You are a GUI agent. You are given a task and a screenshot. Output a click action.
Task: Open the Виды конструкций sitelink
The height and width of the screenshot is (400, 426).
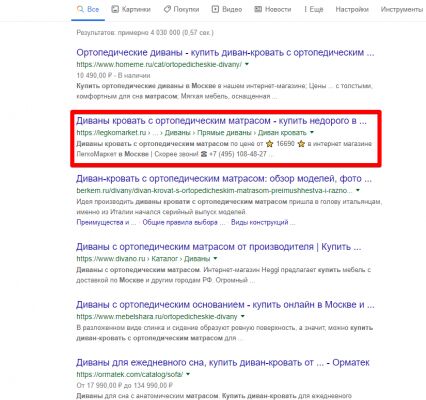tap(263, 222)
